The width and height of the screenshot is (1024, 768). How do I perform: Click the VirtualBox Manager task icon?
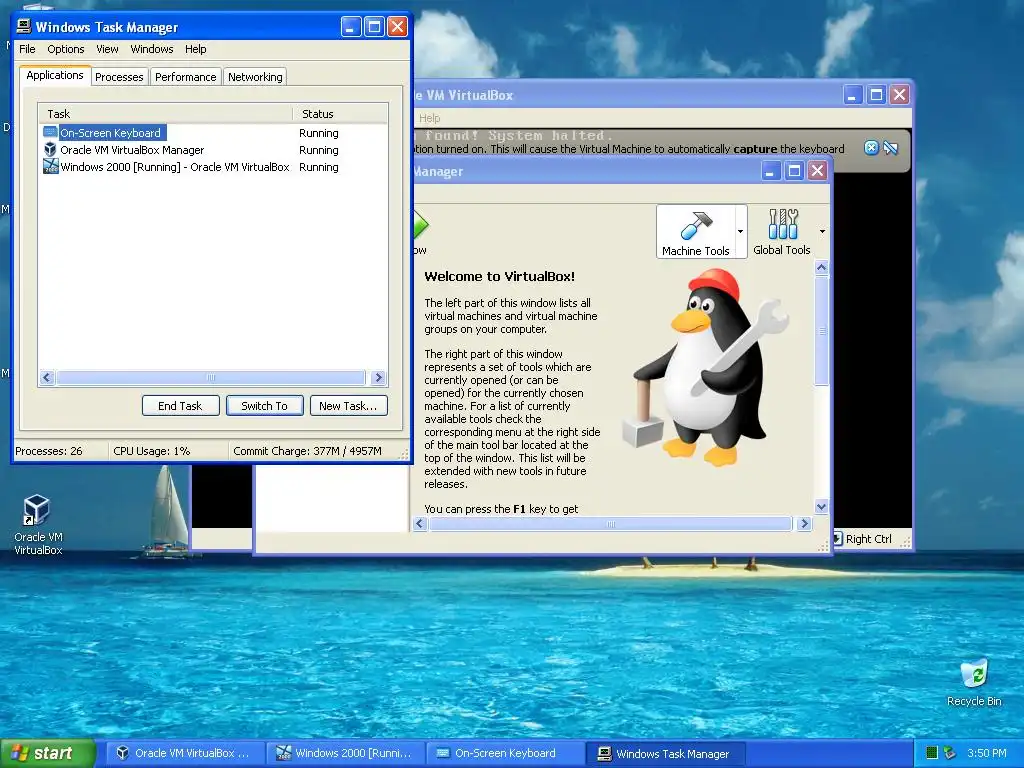tap(50, 150)
